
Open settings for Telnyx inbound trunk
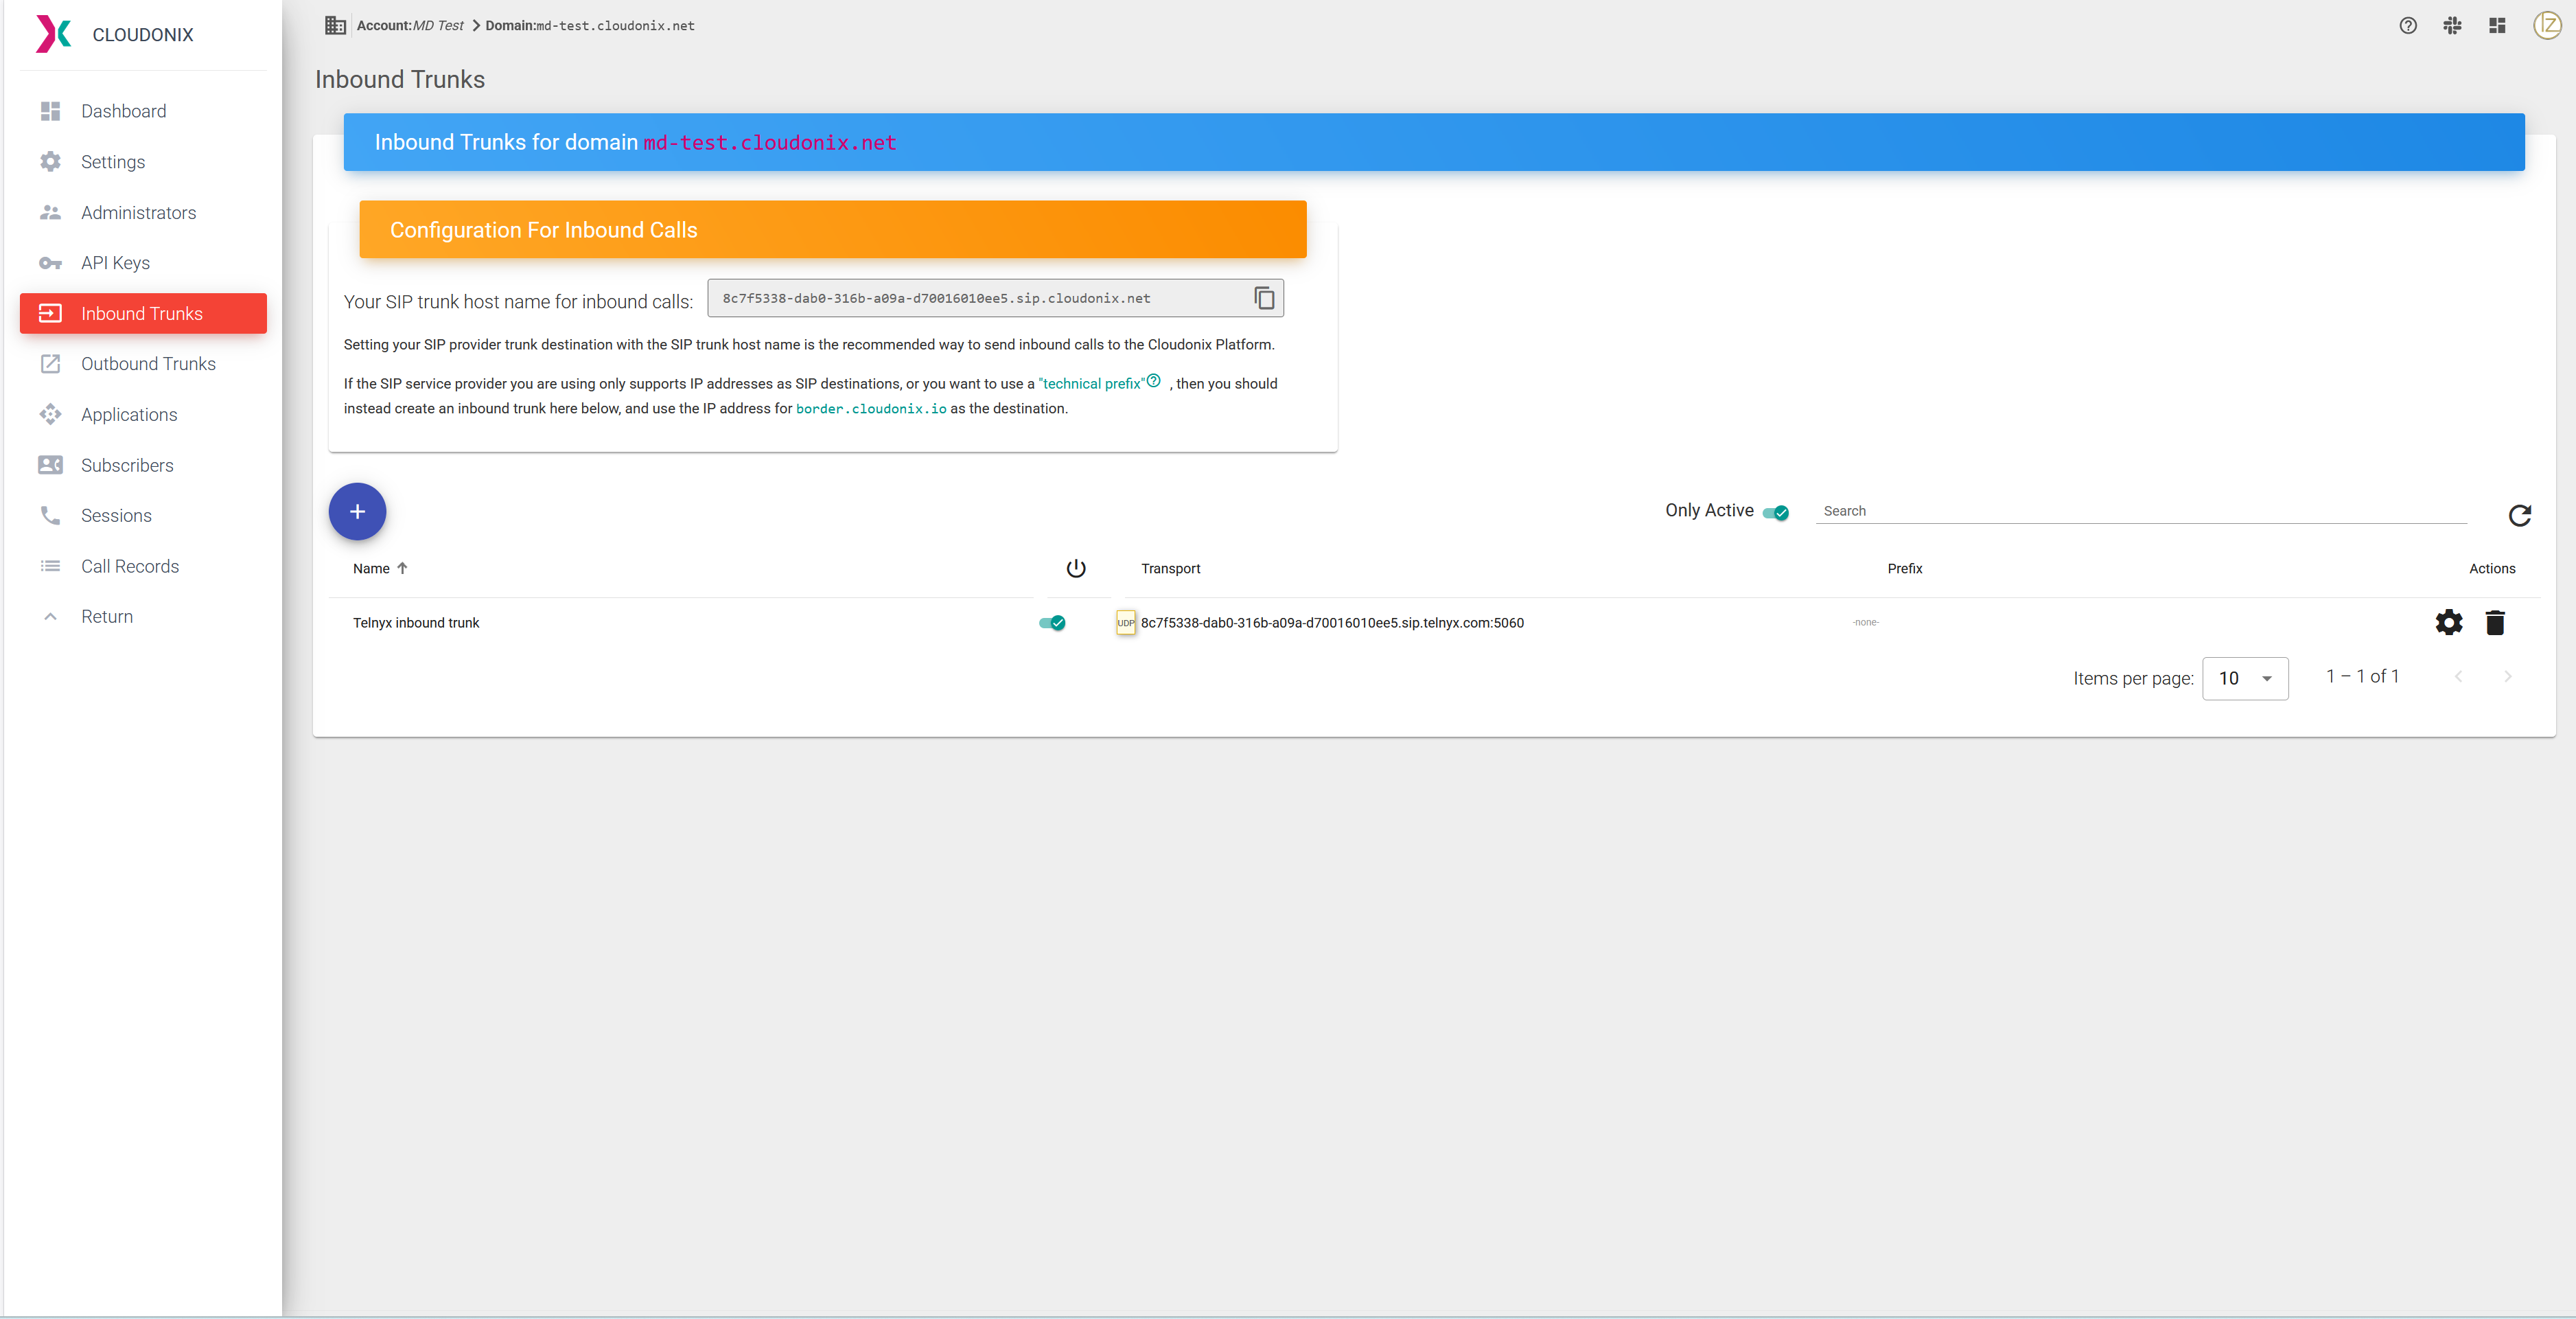pyautogui.click(x=2448, y=622)
